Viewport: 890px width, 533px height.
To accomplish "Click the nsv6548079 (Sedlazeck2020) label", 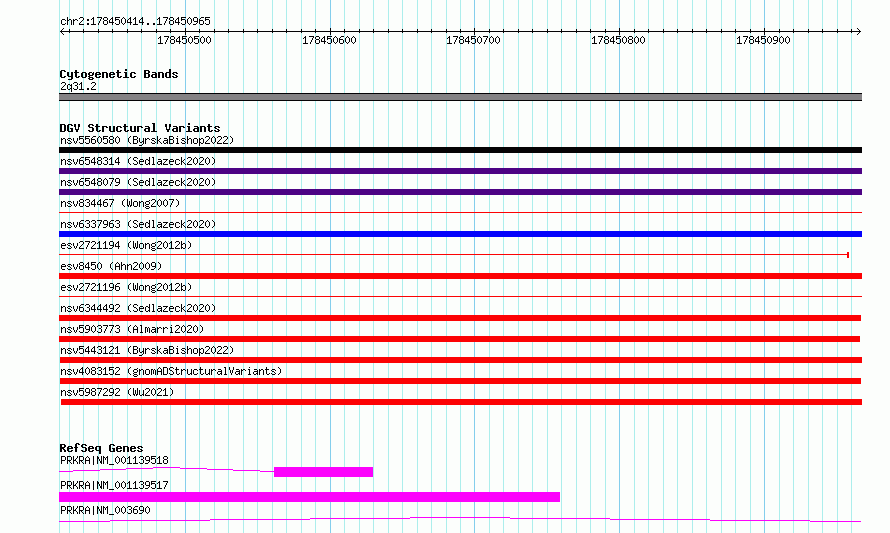I will 138,182.
